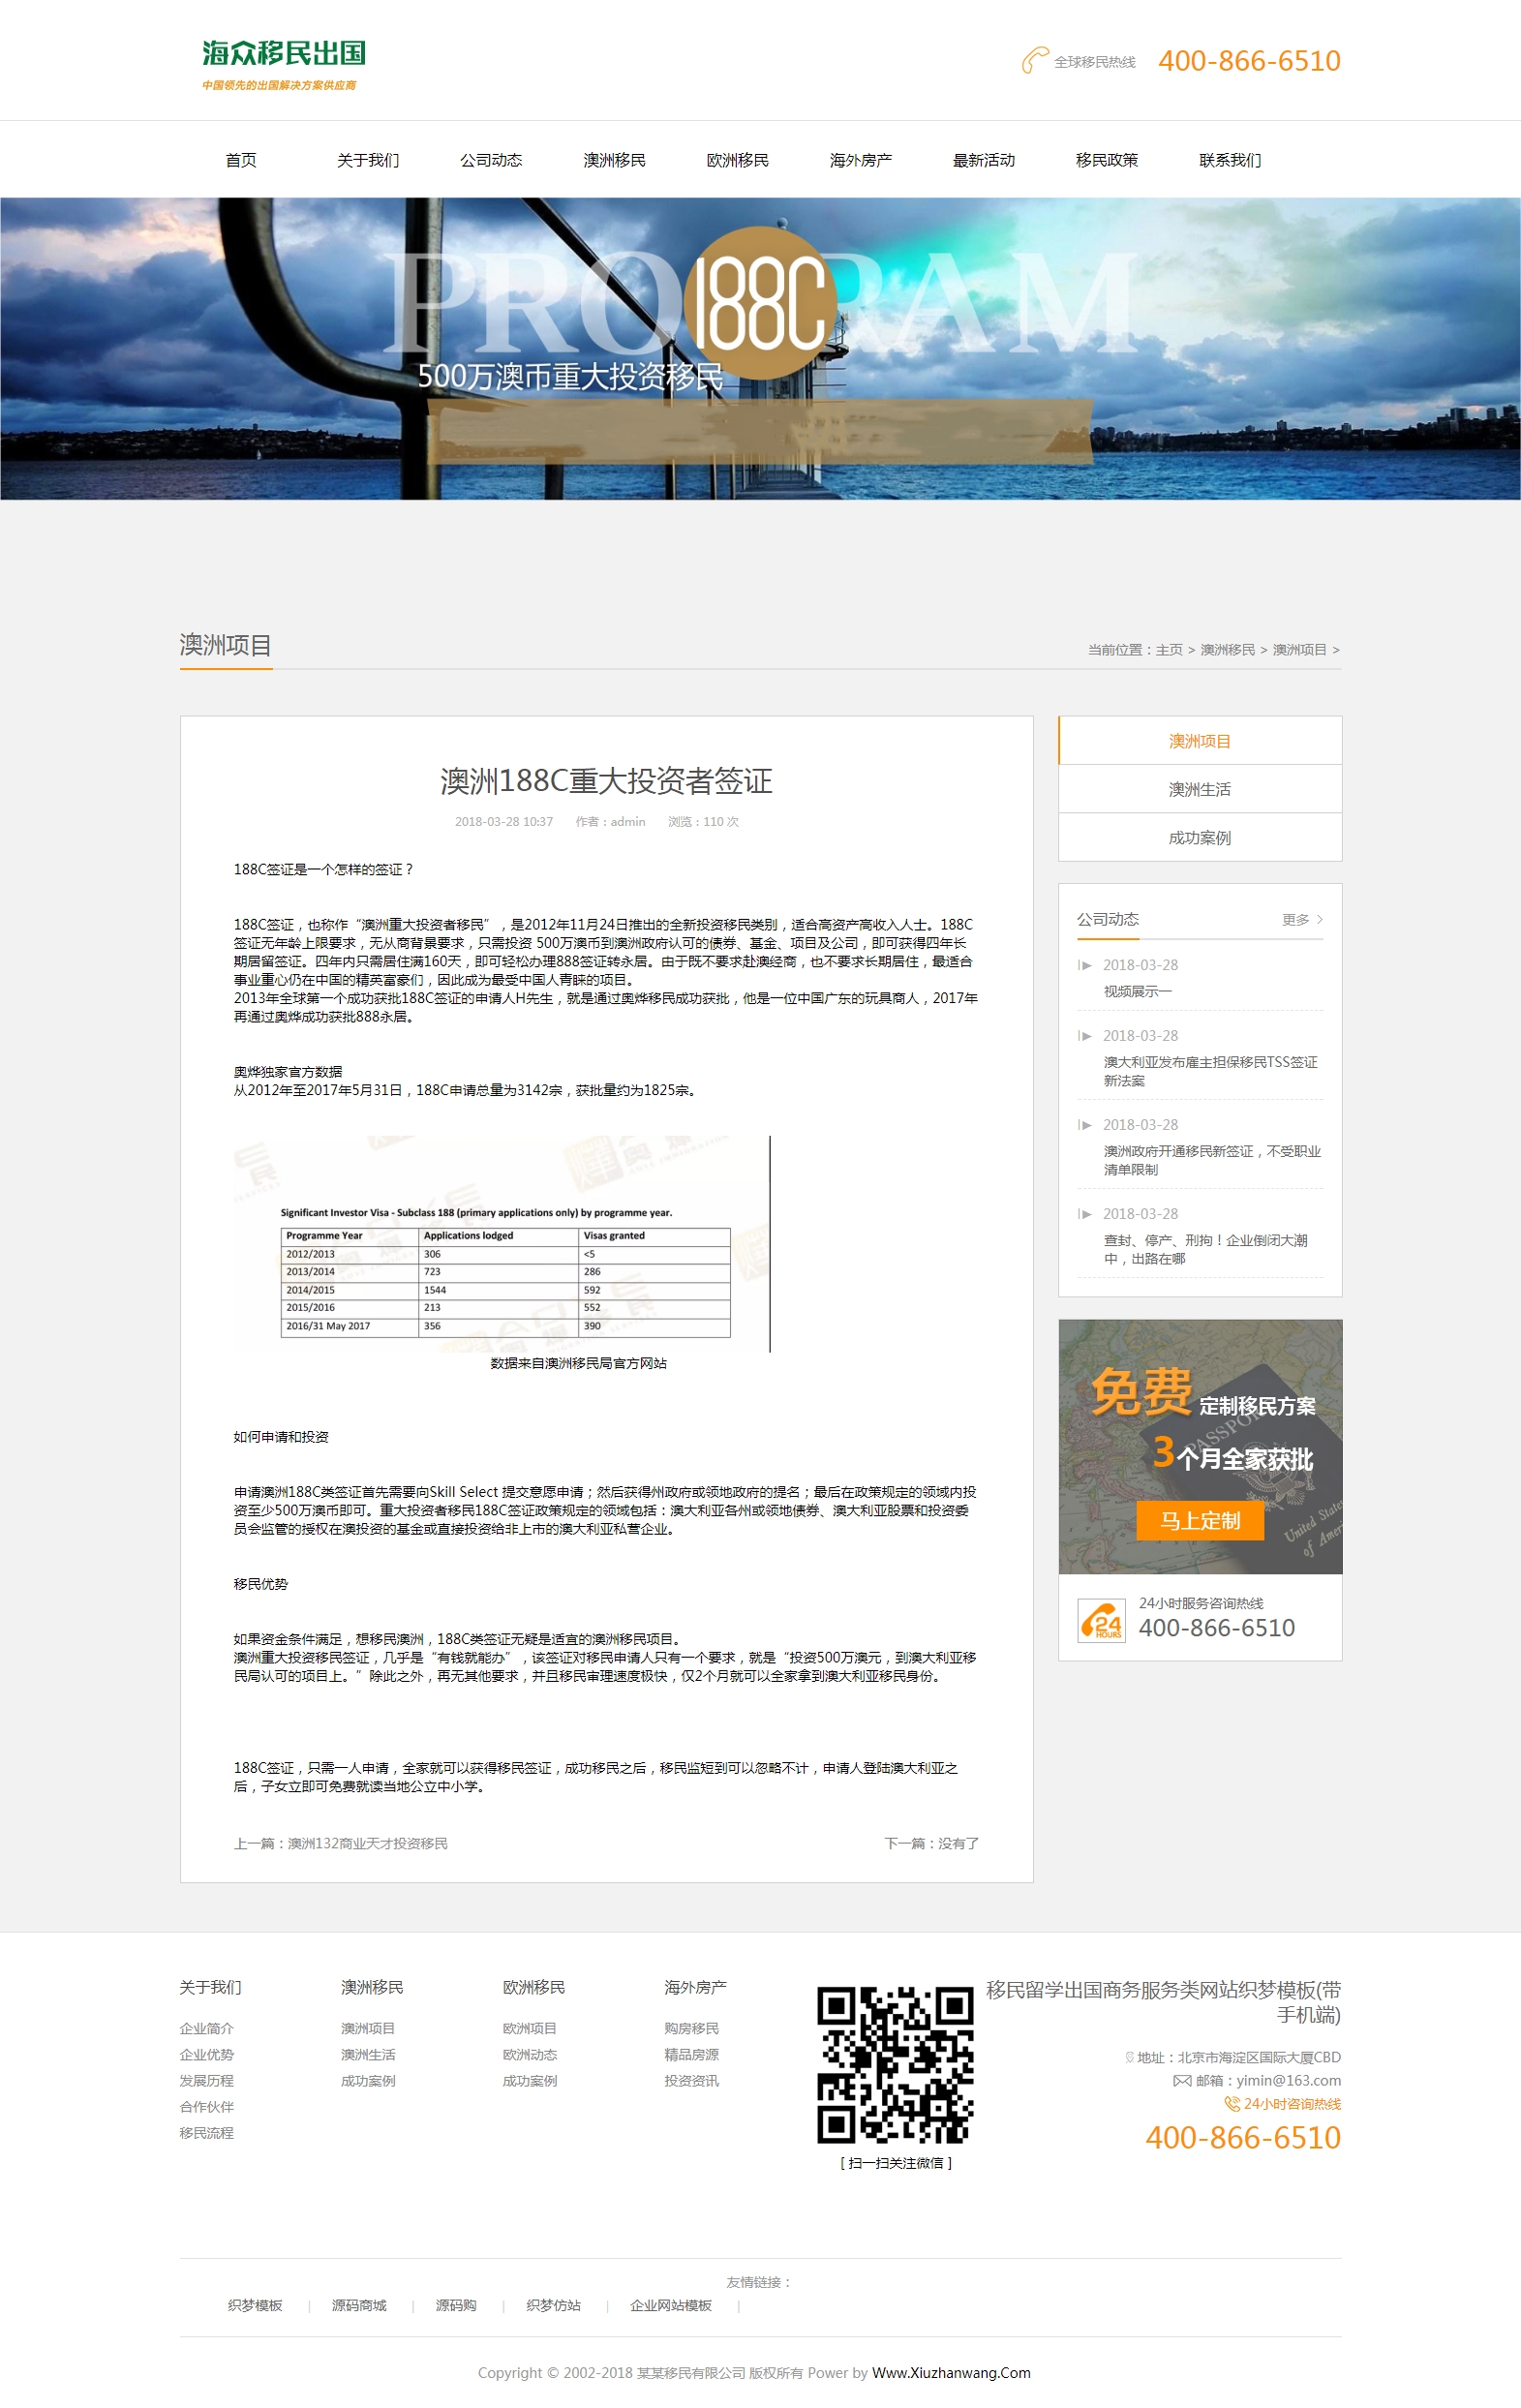Open 织梦模板 friendly link in footer
This screenshot has height=2408, width=1521.
tap(255, 2305)
